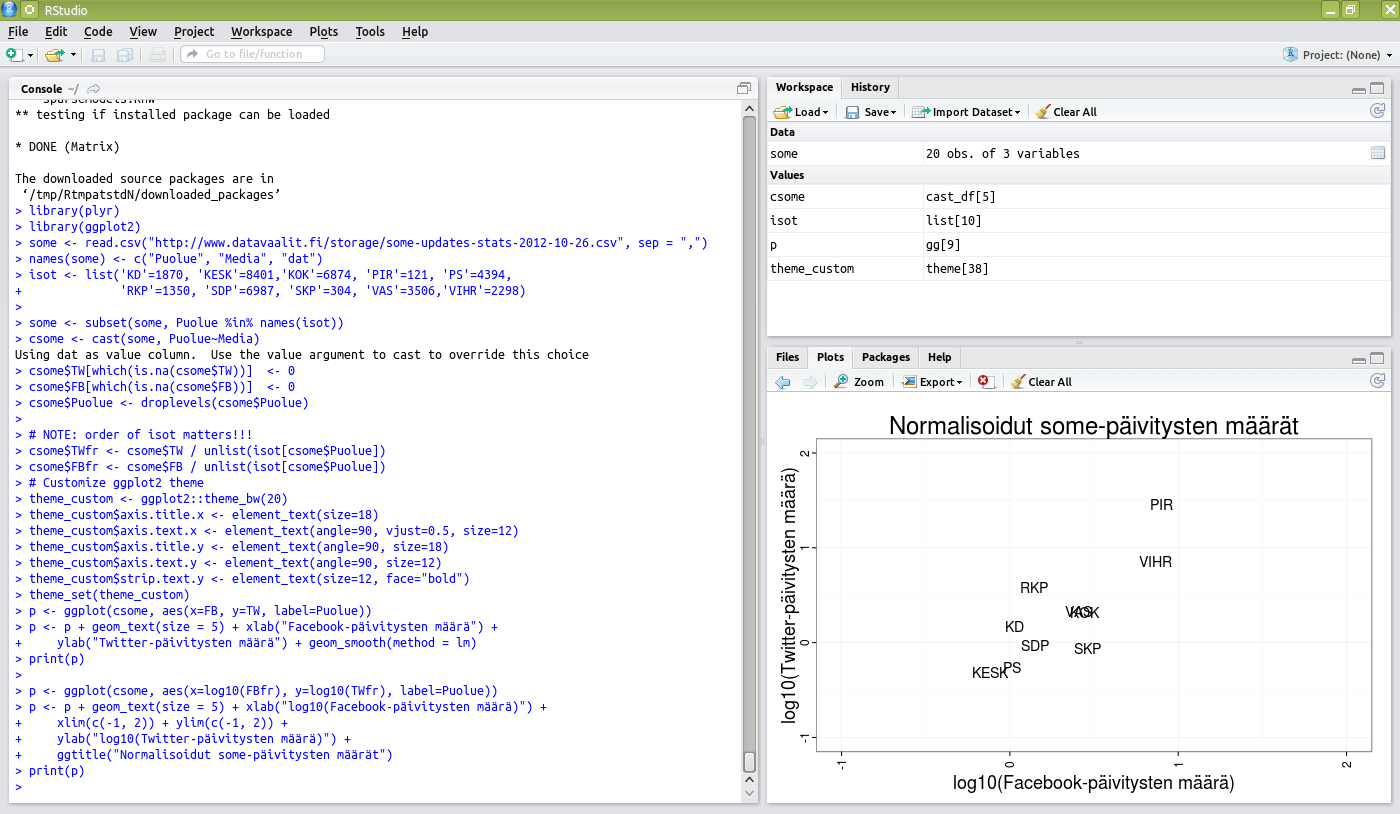This screenshot has width=1400, height=814.
Task: Open the Import Dataset dropdown
Action: click(x=966, y=112)
